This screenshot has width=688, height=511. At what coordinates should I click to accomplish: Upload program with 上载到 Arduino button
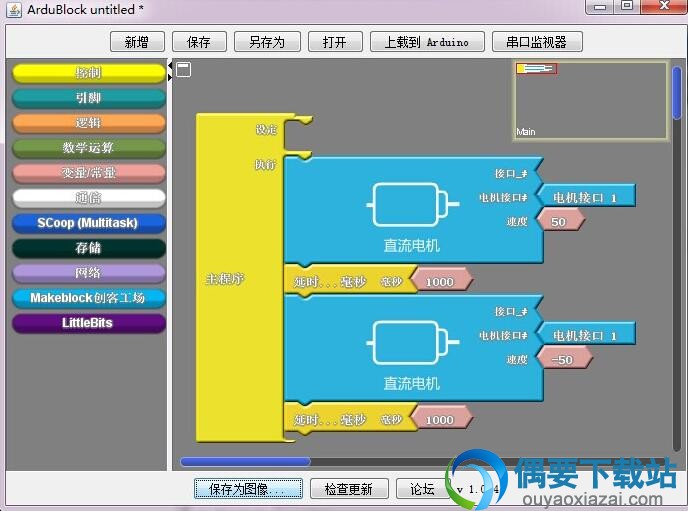(x=427, y=42)
